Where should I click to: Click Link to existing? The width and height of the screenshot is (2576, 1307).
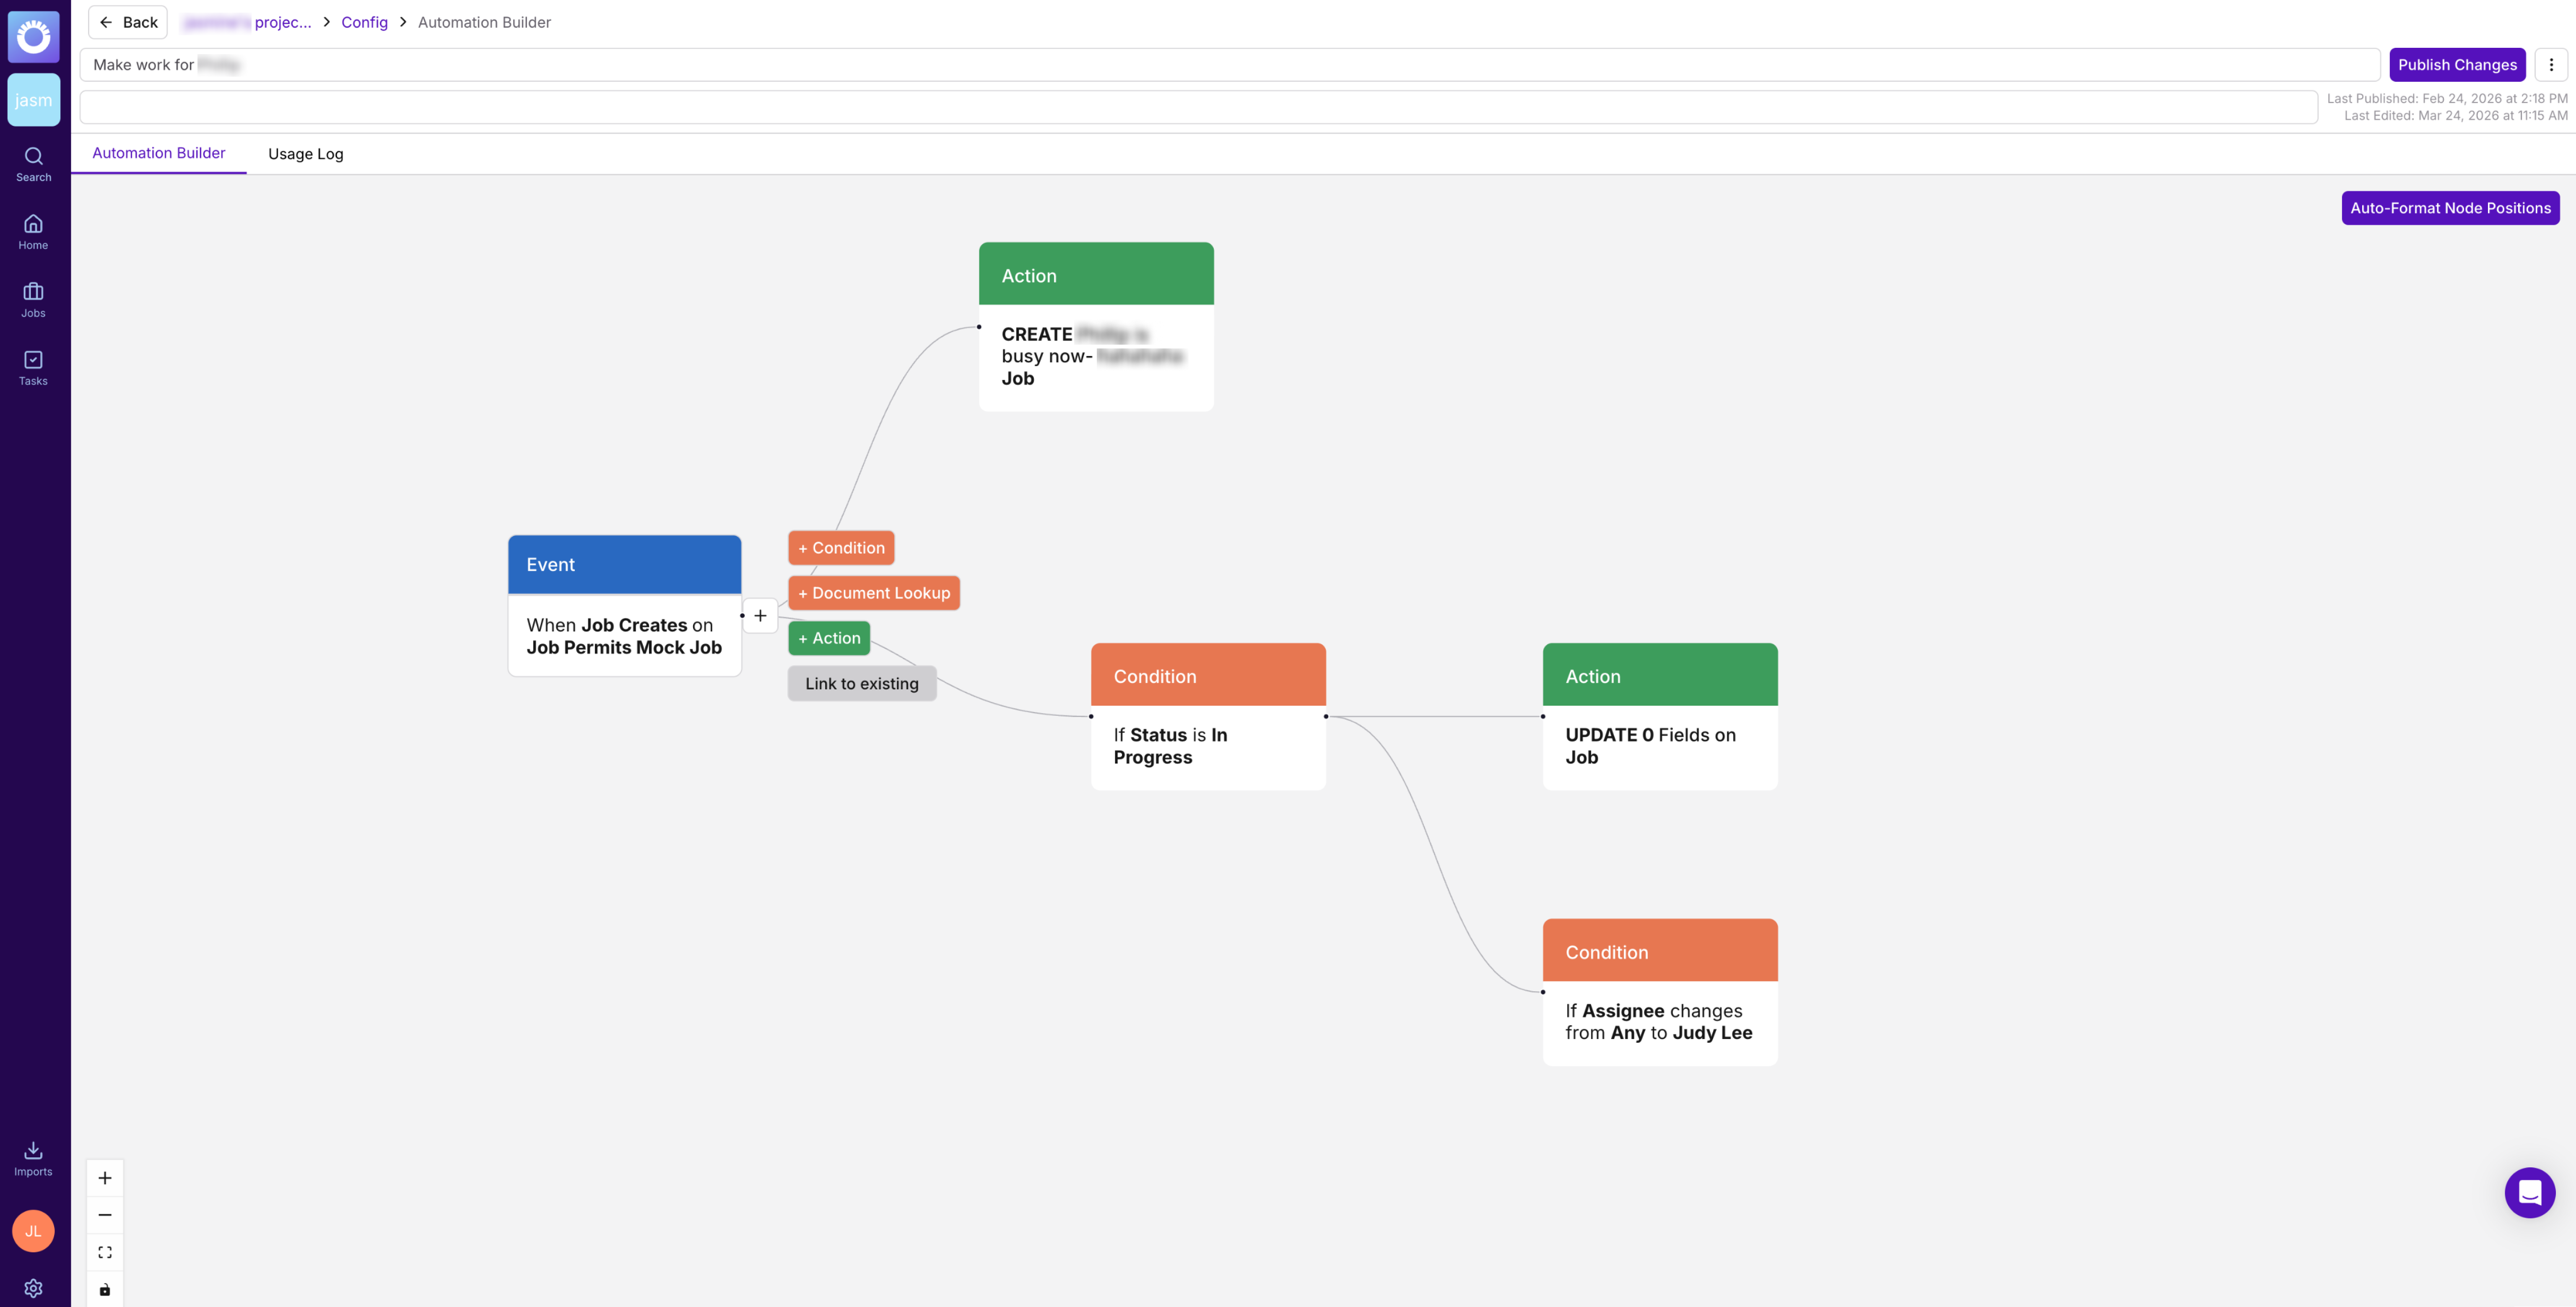coord(862,684)
